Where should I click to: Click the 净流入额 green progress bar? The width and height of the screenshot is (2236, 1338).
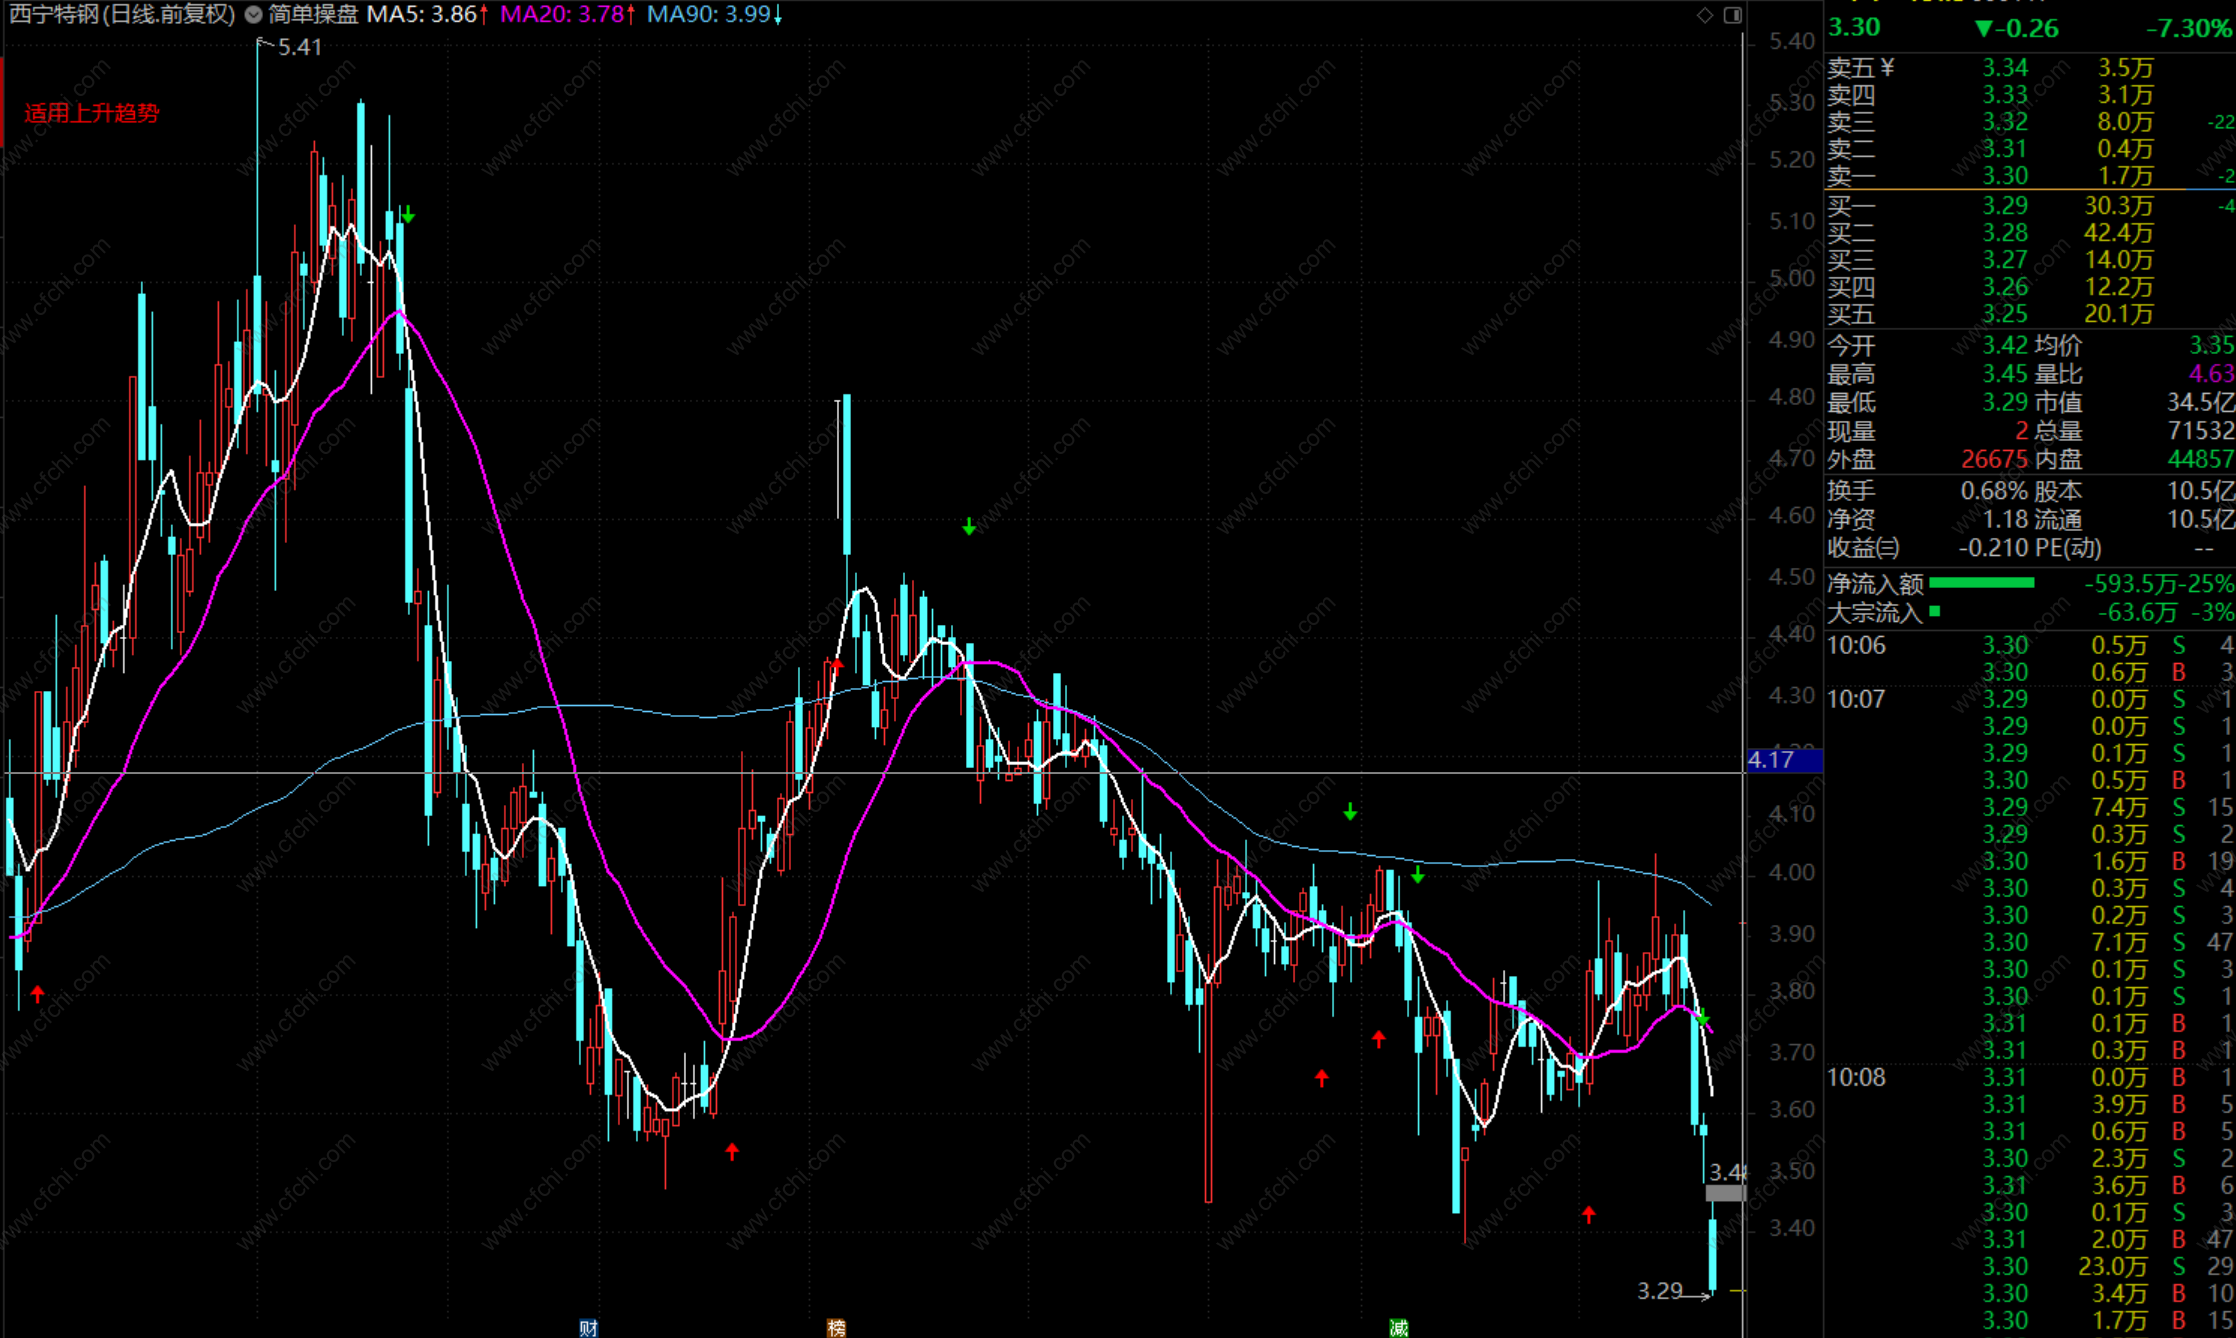click(1981, 583)
